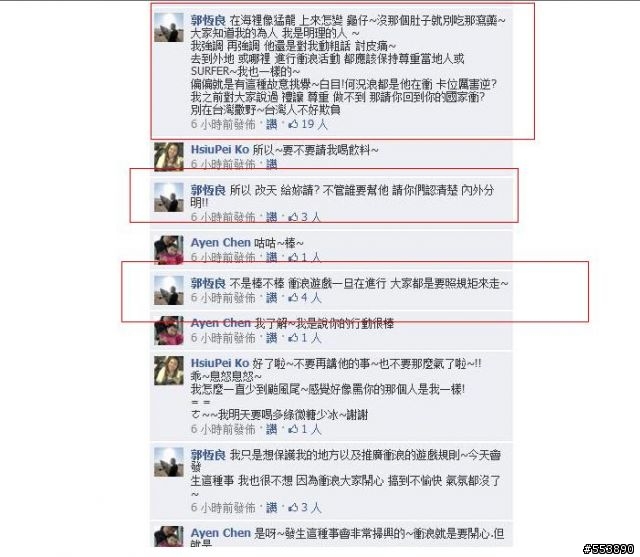Image resolution: width=640 pixels, height=557 pixels.
Task: Open Ayen Chen name on last comment
Action: [x=220, y=533]
